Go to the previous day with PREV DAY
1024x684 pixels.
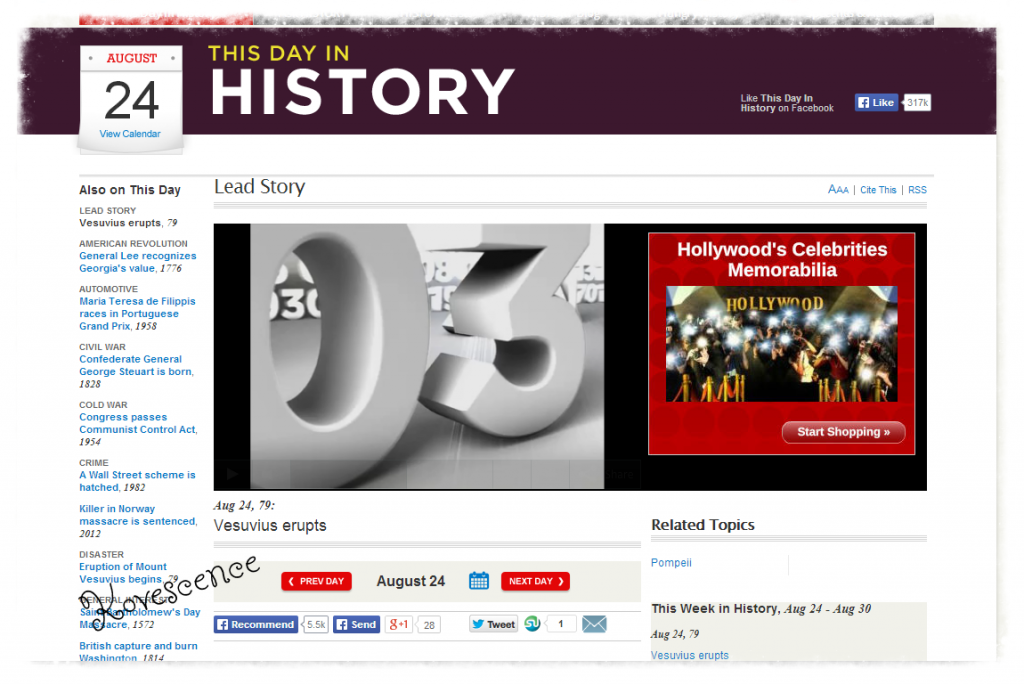(317, 581)
